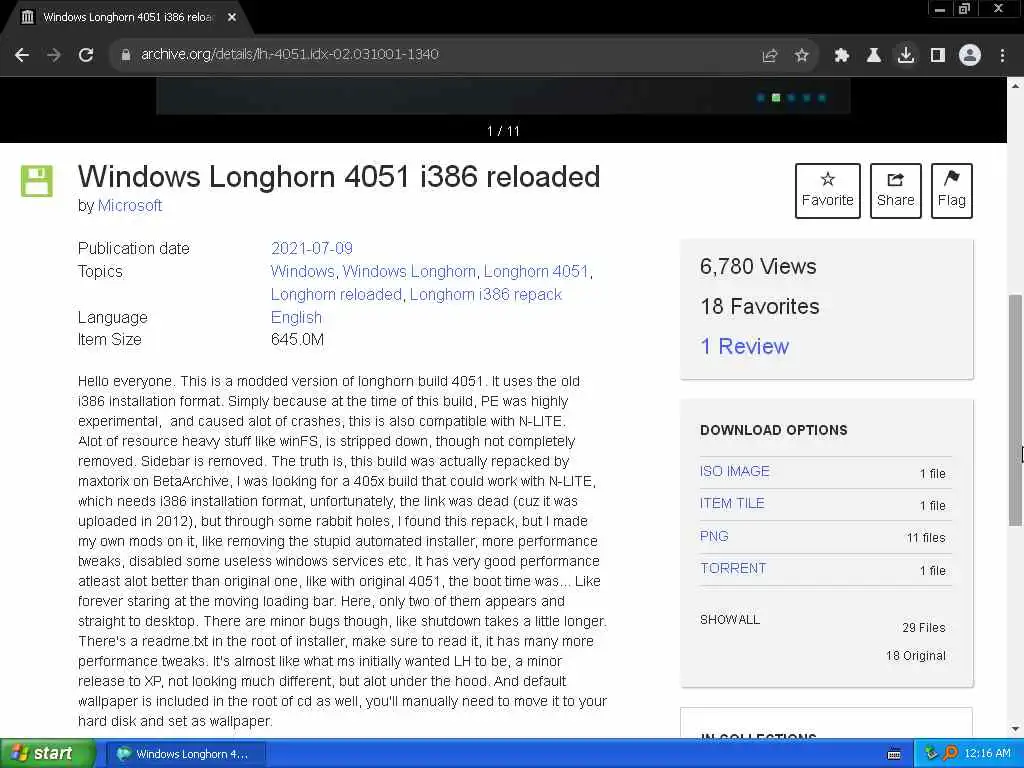This screenshot has width=1024, height=768.
Task: Click the '18 Favorites' text
Action: pos(760,306)
